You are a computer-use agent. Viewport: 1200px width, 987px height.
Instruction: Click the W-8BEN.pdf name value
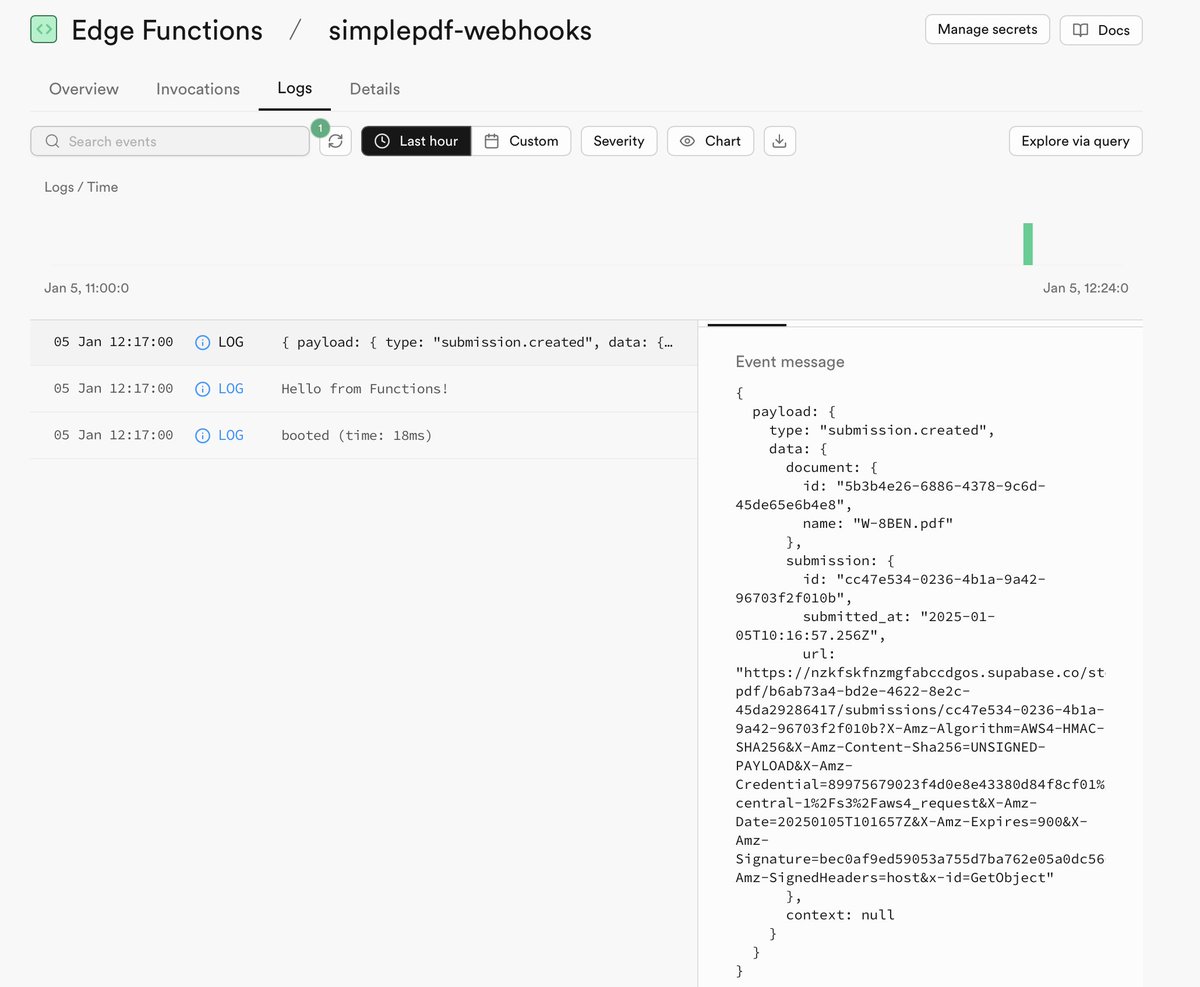[903, 523]
